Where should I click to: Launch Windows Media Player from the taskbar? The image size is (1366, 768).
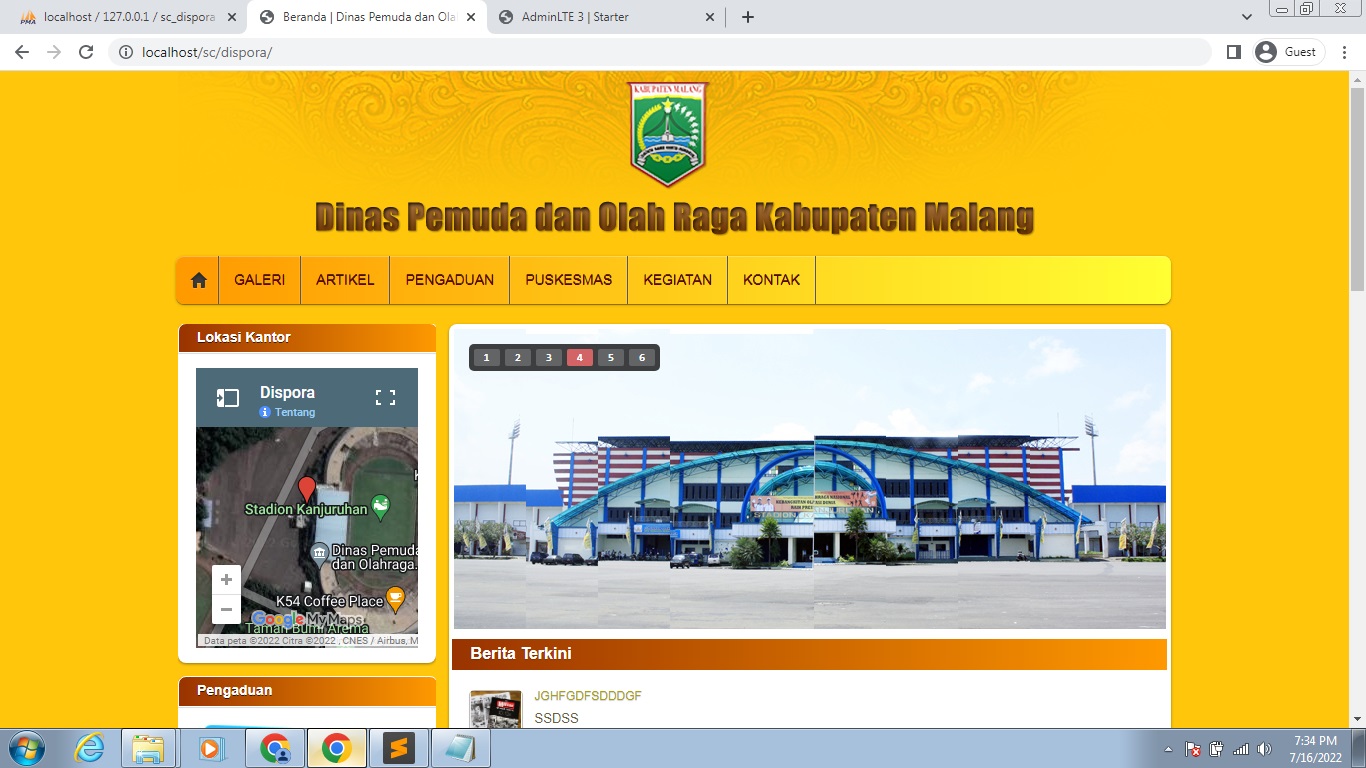211,747
